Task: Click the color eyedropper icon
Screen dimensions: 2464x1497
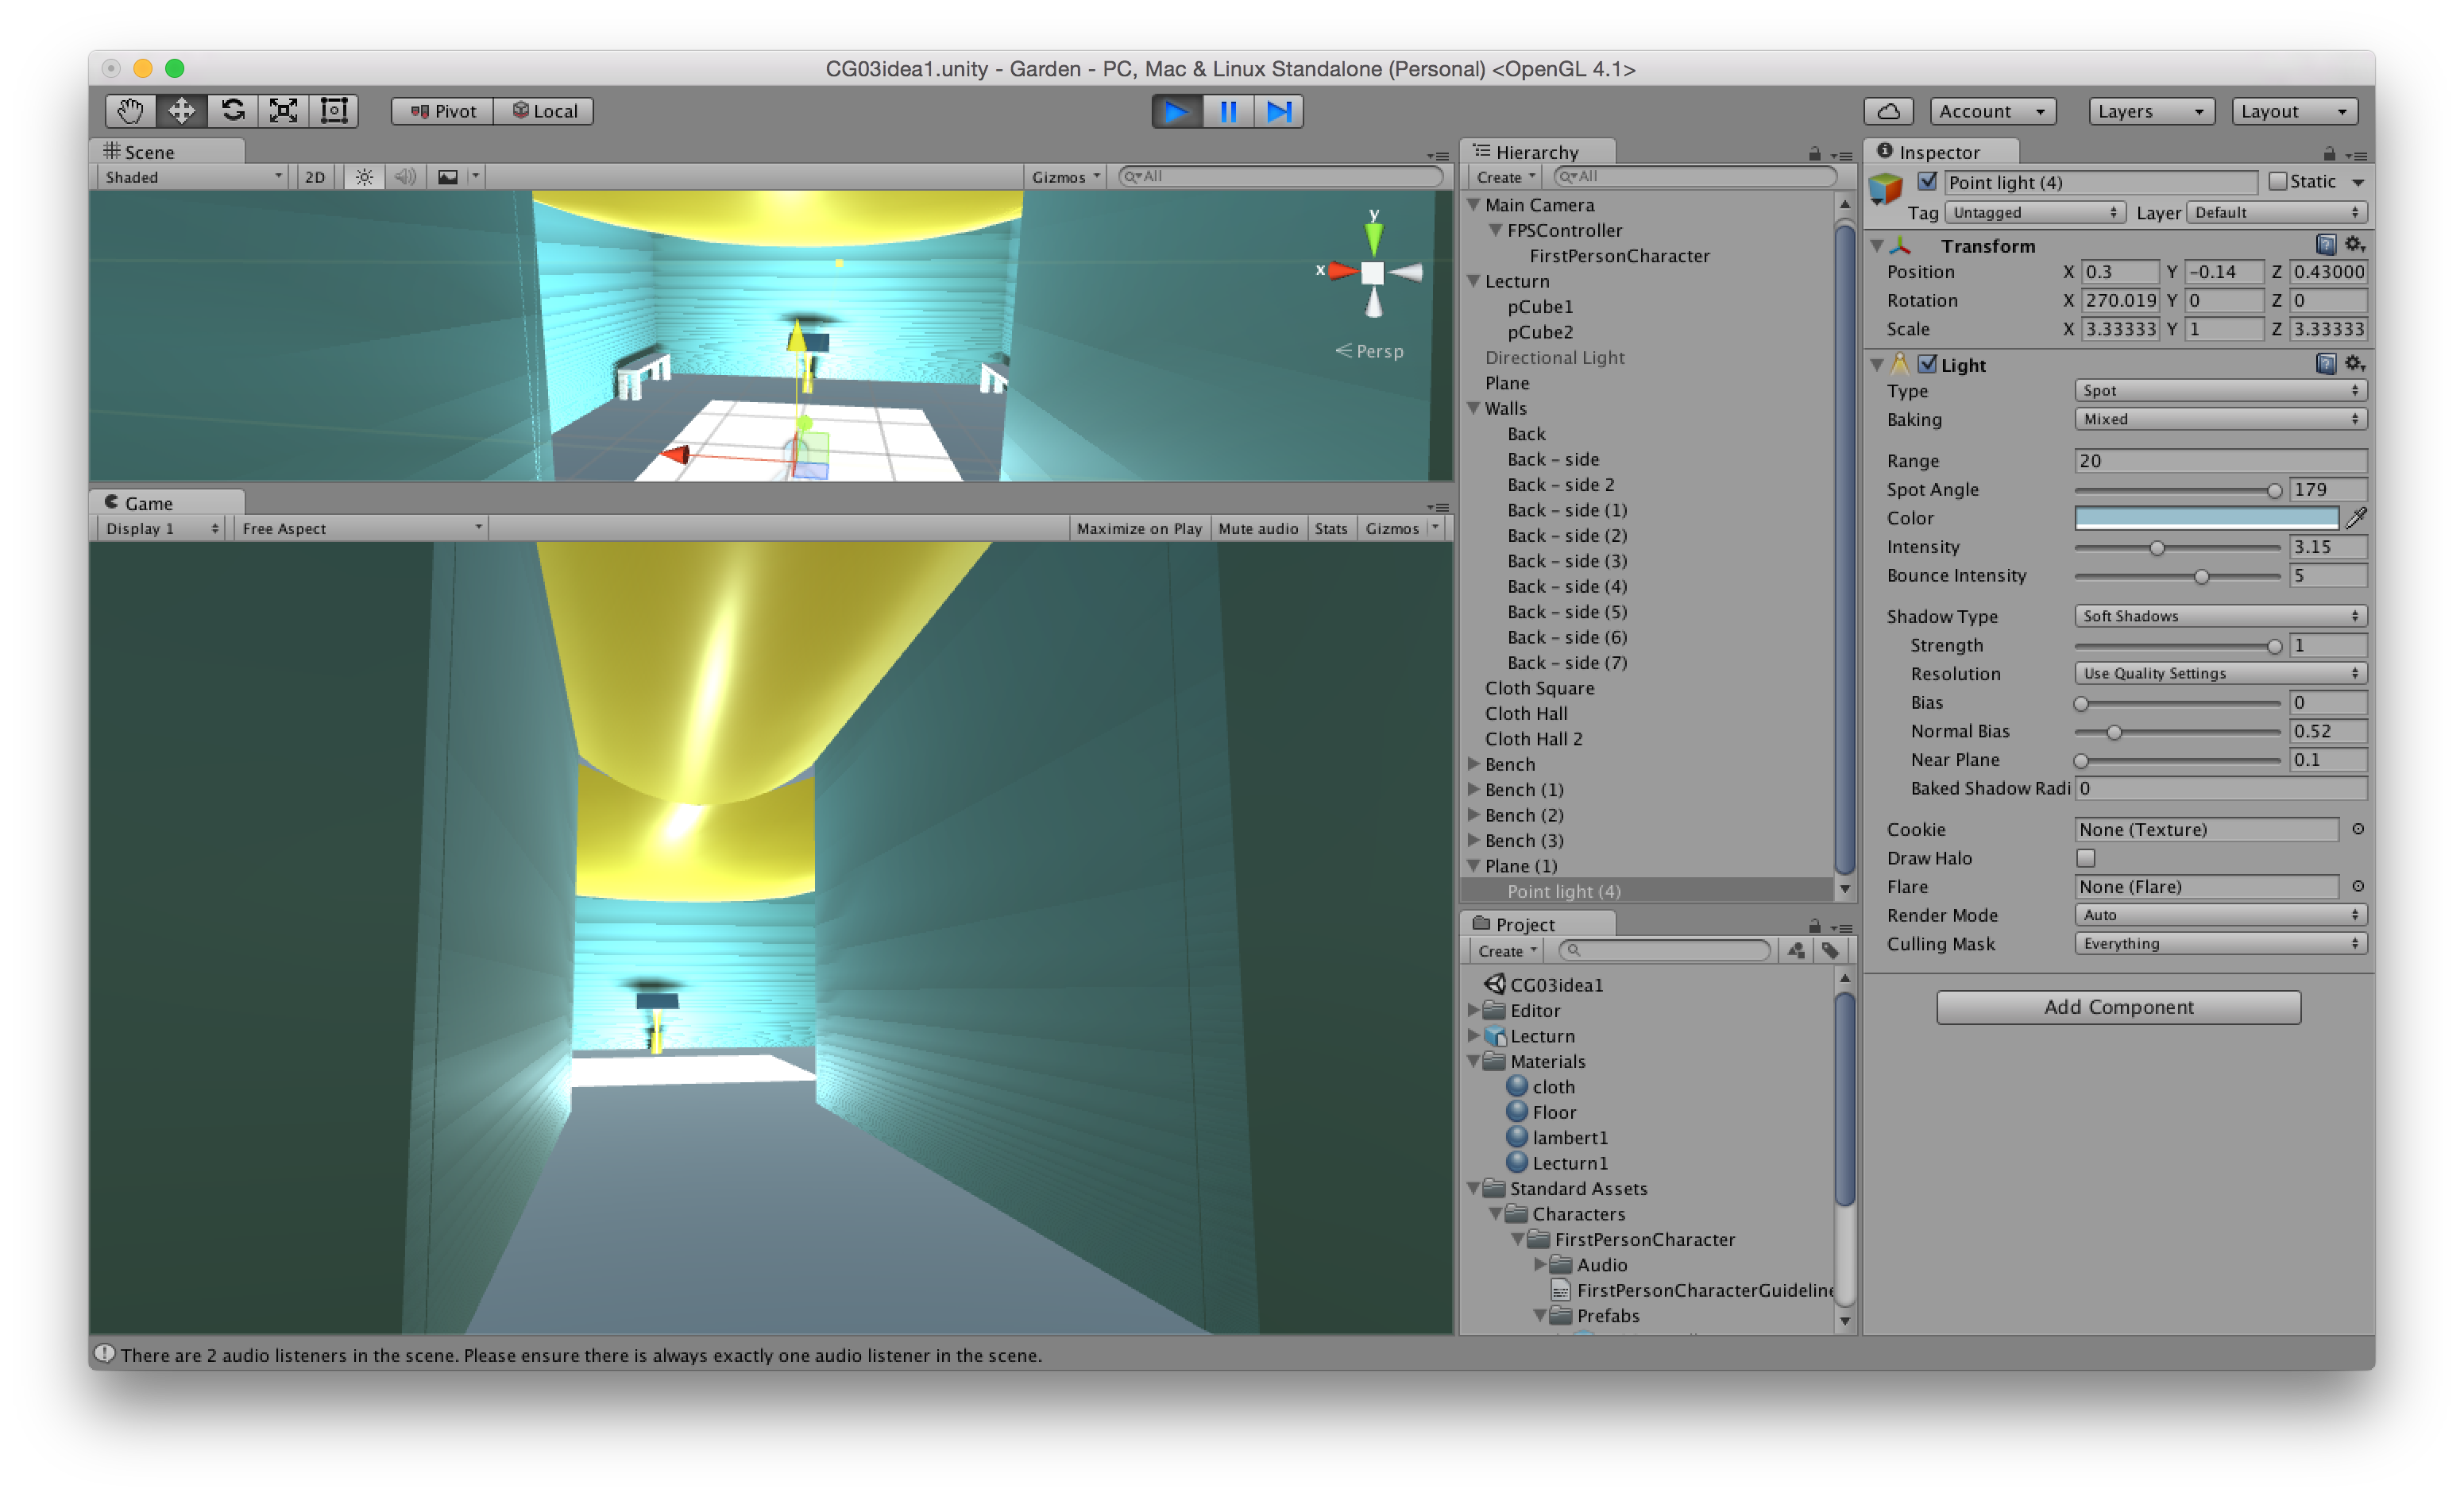Action: [x=2356, y=518]
